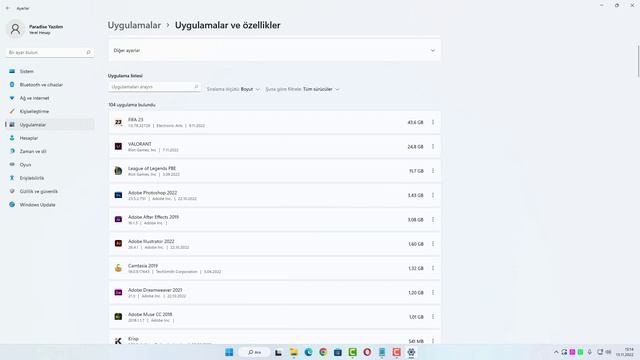The image size is (640, 360).
Task: Go back to Uygulamalar breadcrumb
Action: tap(134, 25)
